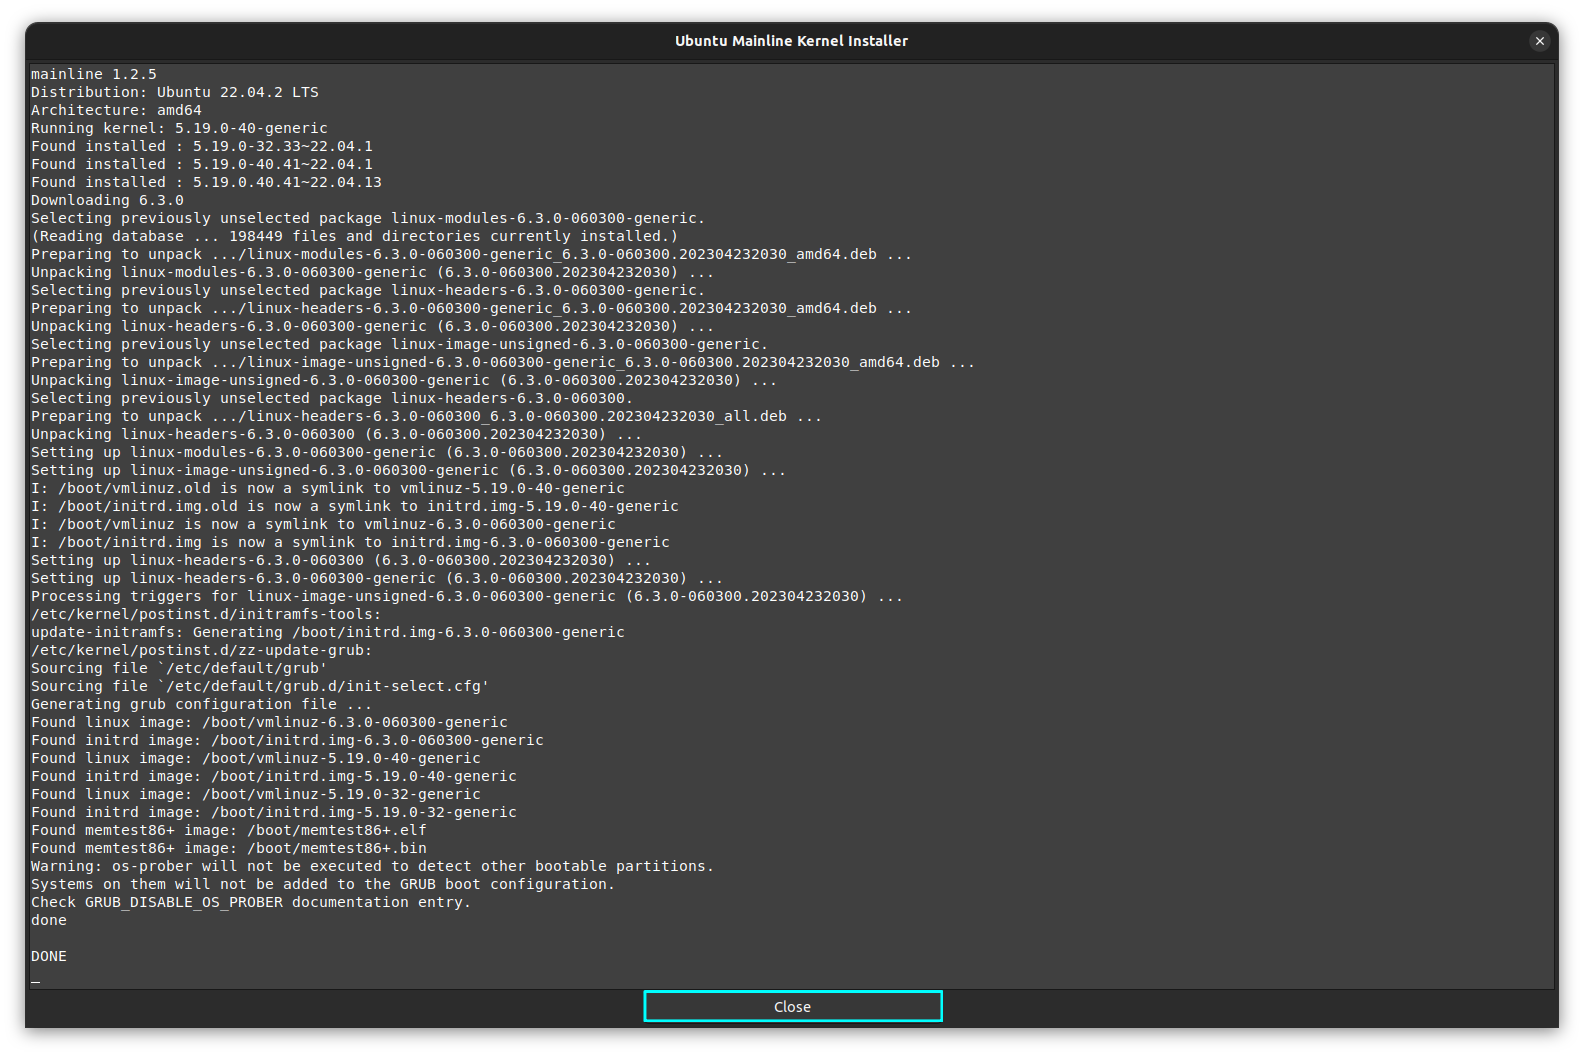Click 'Found linux image: /boot/vmlinuz-6.3.0-060300-generic'
Image resolution: width=1584 pixels, height=1056 pixels.
269,722
